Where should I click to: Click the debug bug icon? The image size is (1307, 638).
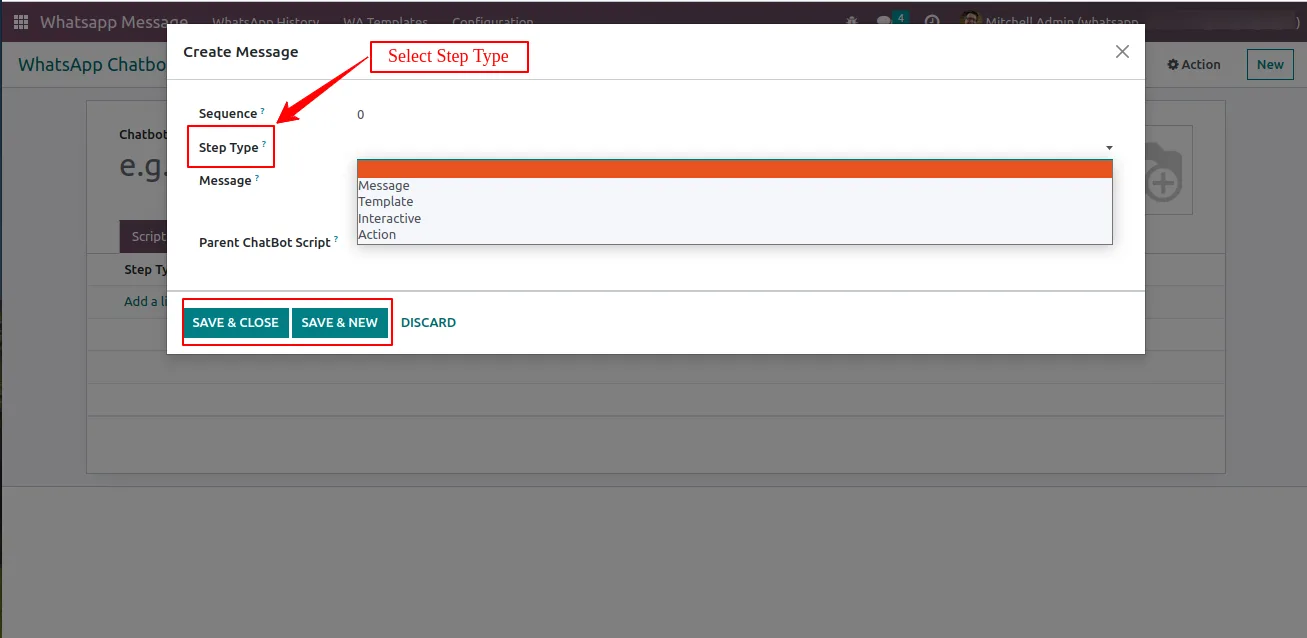(x=852, y=21)
